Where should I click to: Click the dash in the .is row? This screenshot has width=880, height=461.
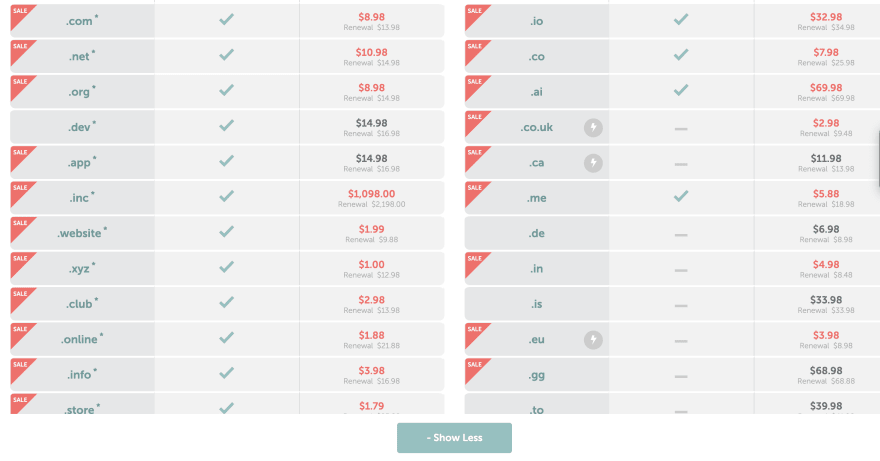[681, 305]
